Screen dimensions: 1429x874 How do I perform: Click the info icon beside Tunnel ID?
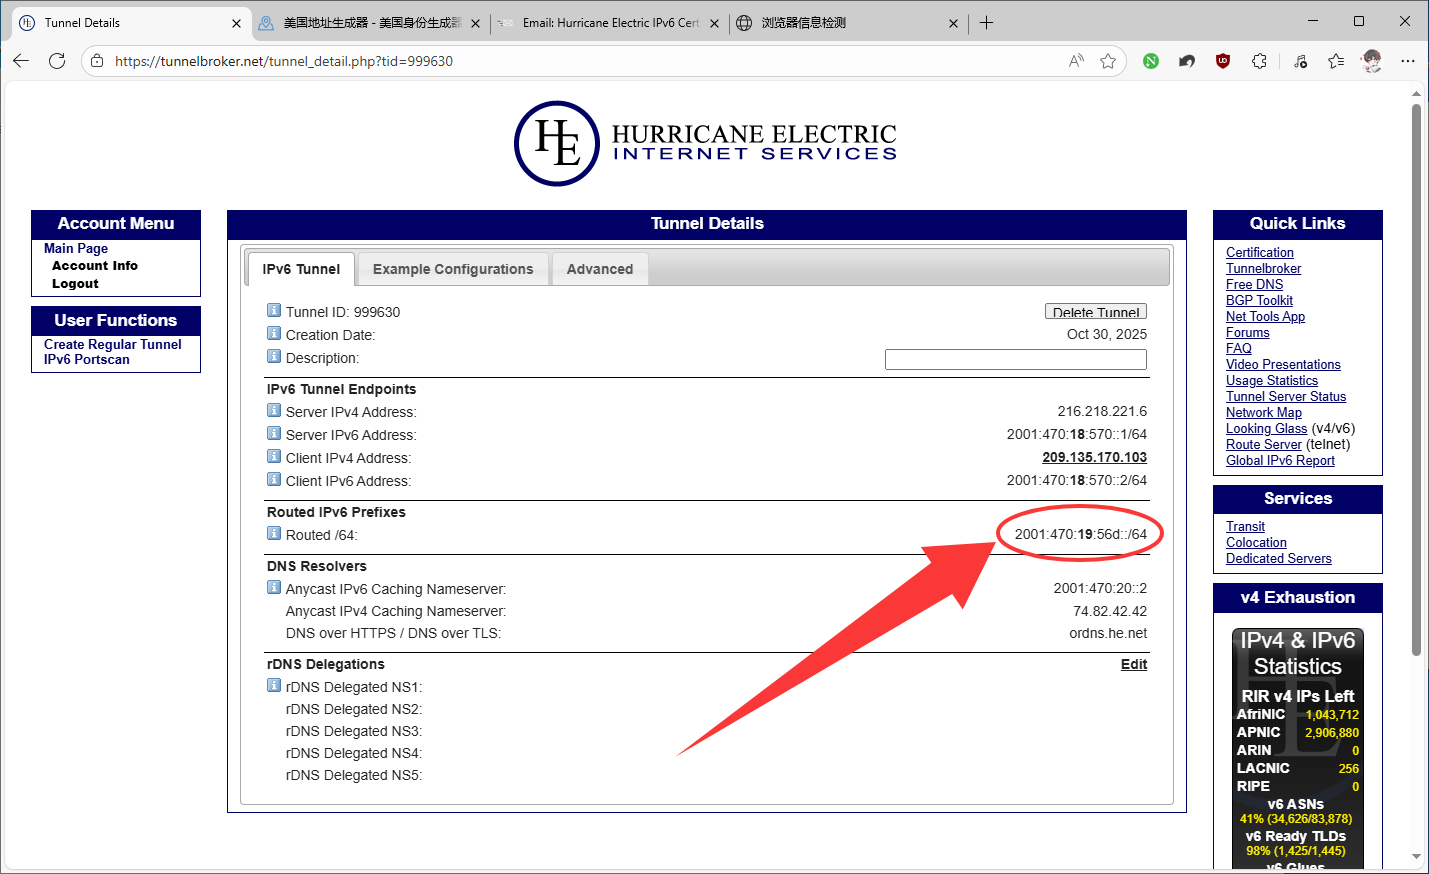(x=274, y=311)
